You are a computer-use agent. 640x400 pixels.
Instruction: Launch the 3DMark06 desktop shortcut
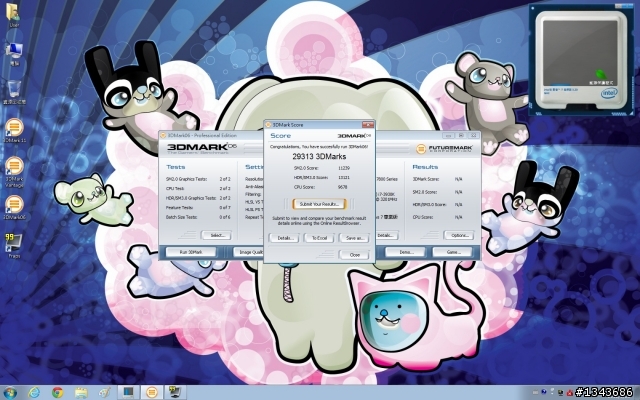coord(14,208)
